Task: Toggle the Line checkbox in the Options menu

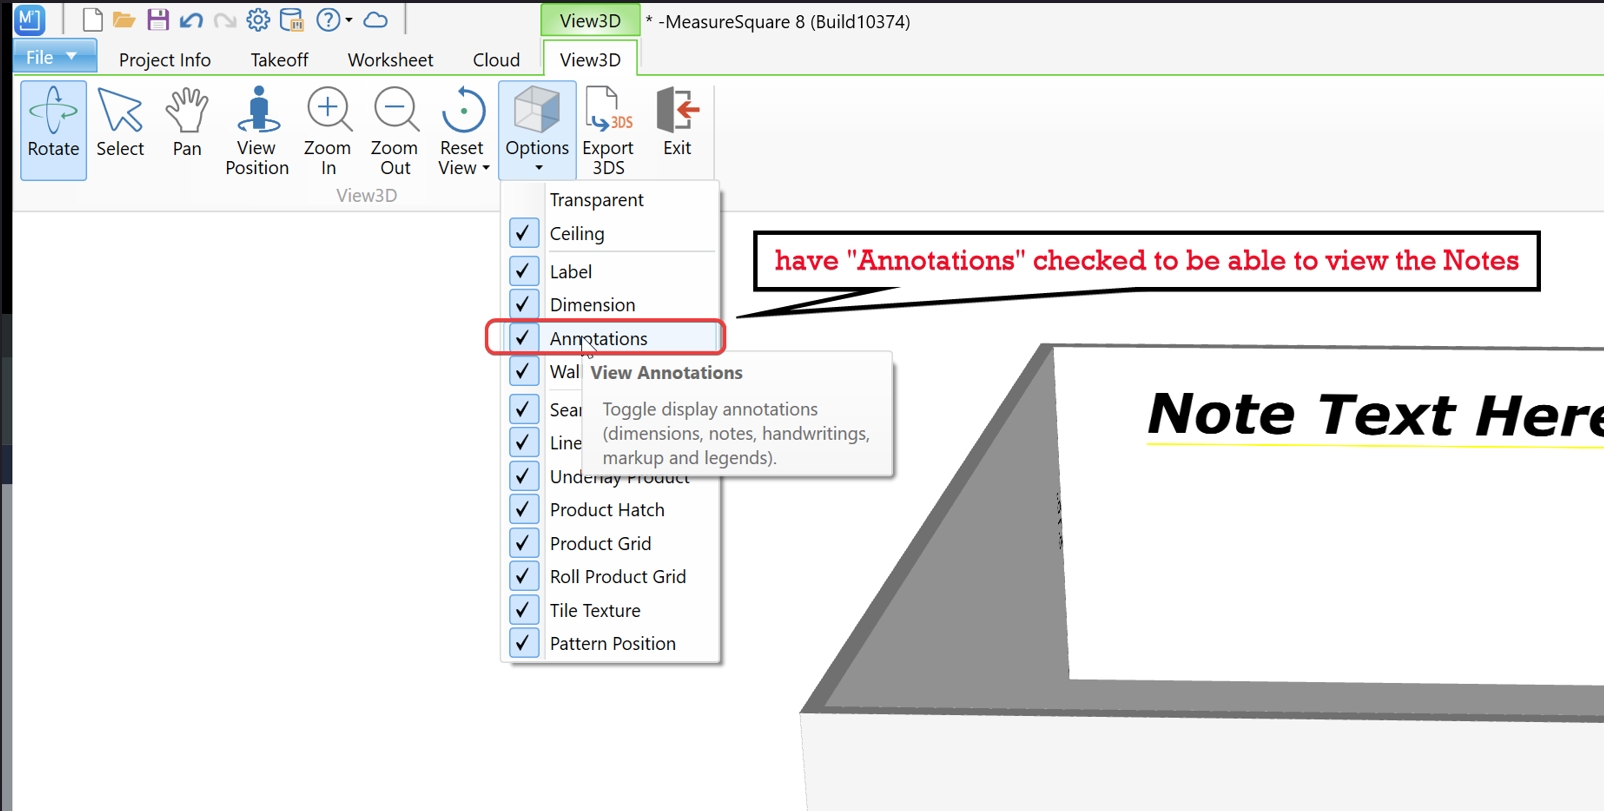Action: tap(524, 442)
